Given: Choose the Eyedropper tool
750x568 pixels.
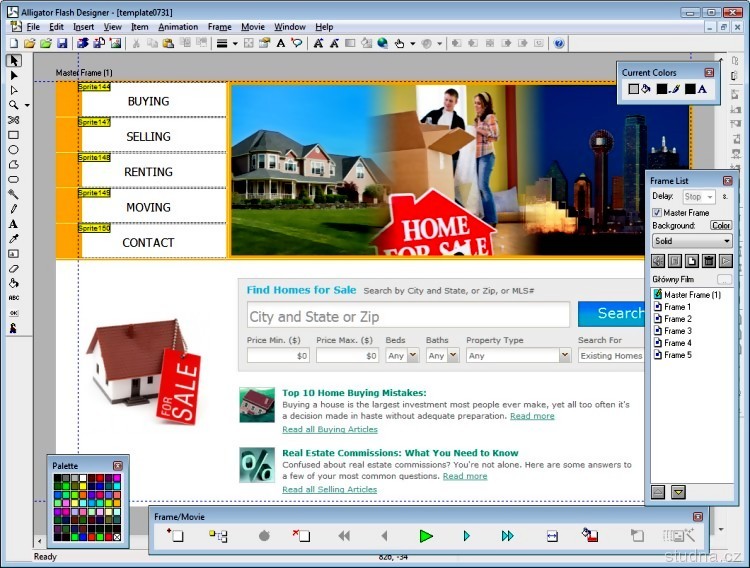Looking at the screenshot, I should (x=14, y=239).
